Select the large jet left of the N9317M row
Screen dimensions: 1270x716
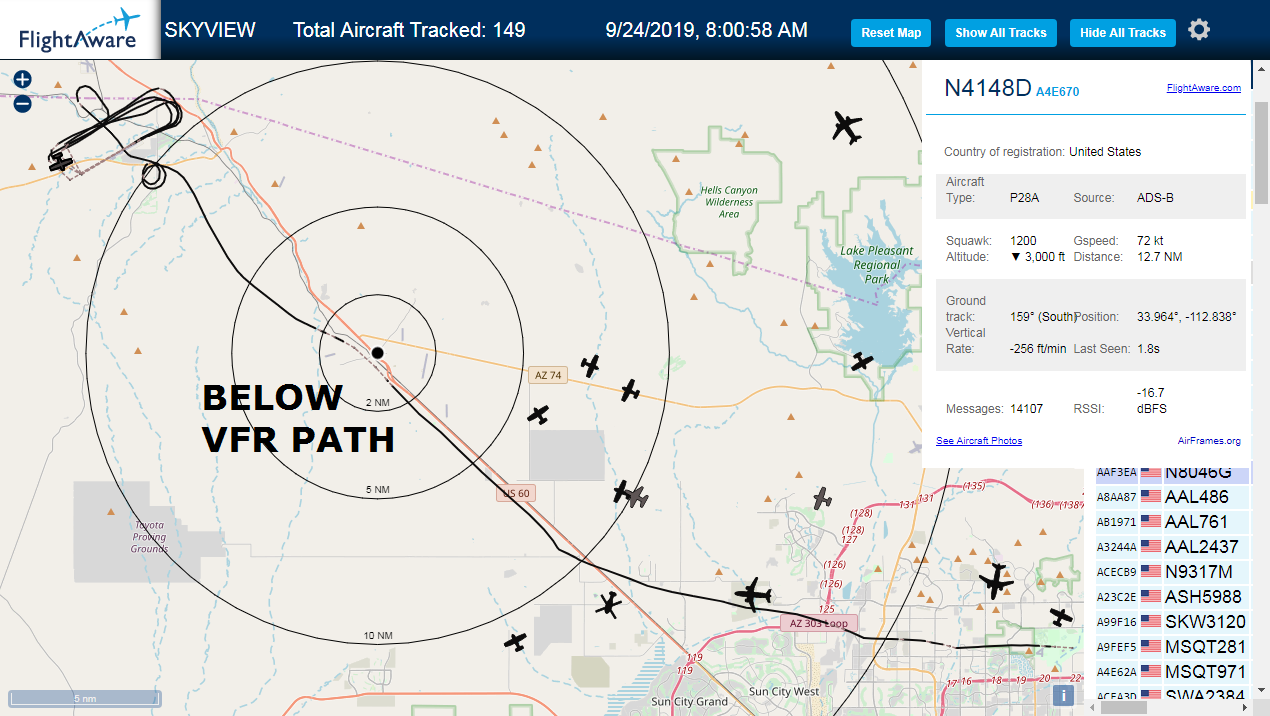(996, 581)
